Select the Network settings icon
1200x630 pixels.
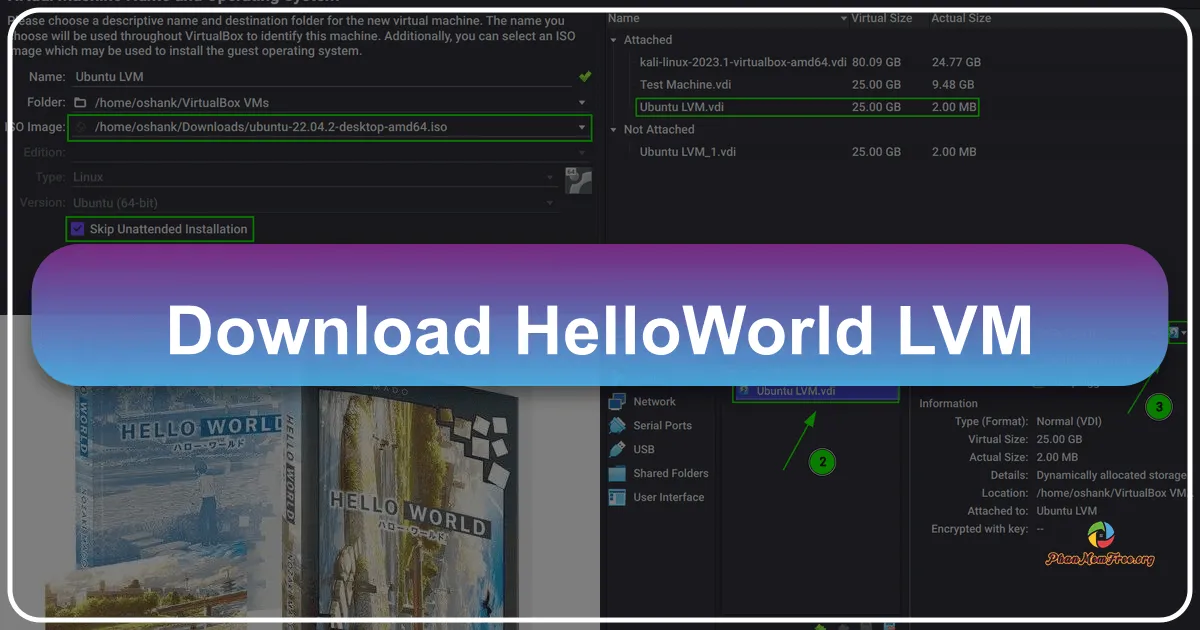point(617,401)
